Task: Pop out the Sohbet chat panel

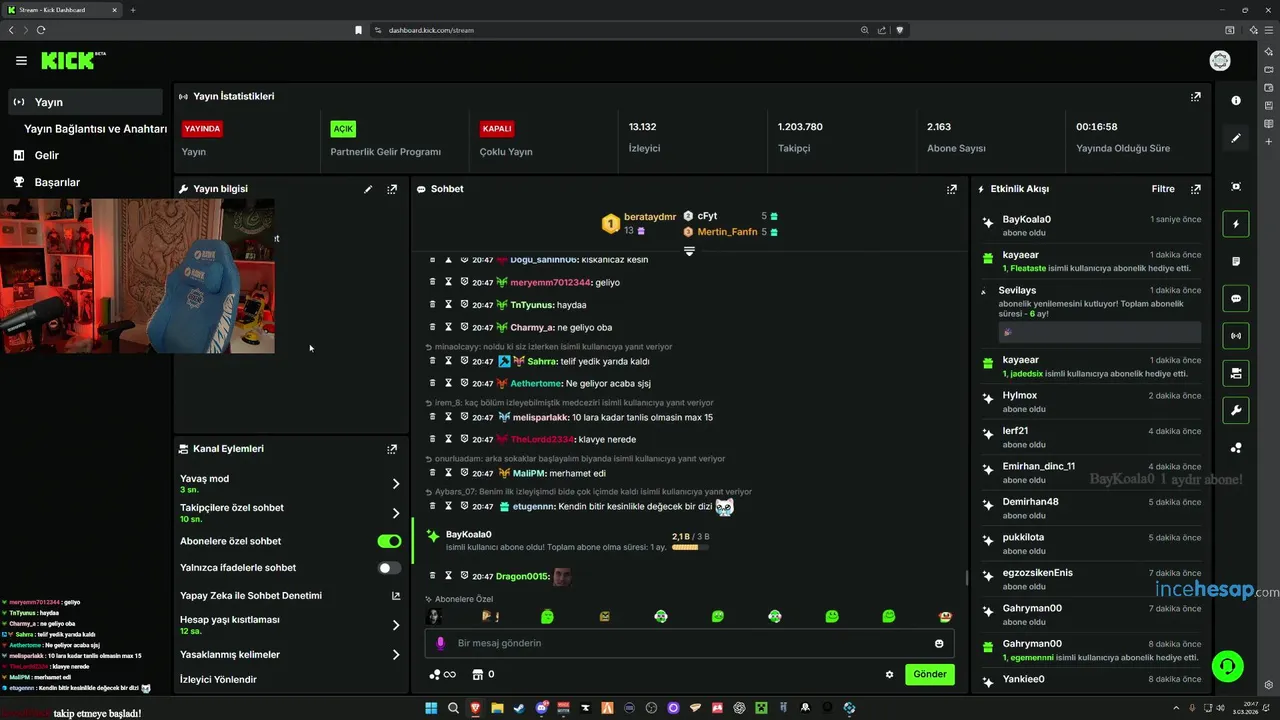Action: coord(951,189)
